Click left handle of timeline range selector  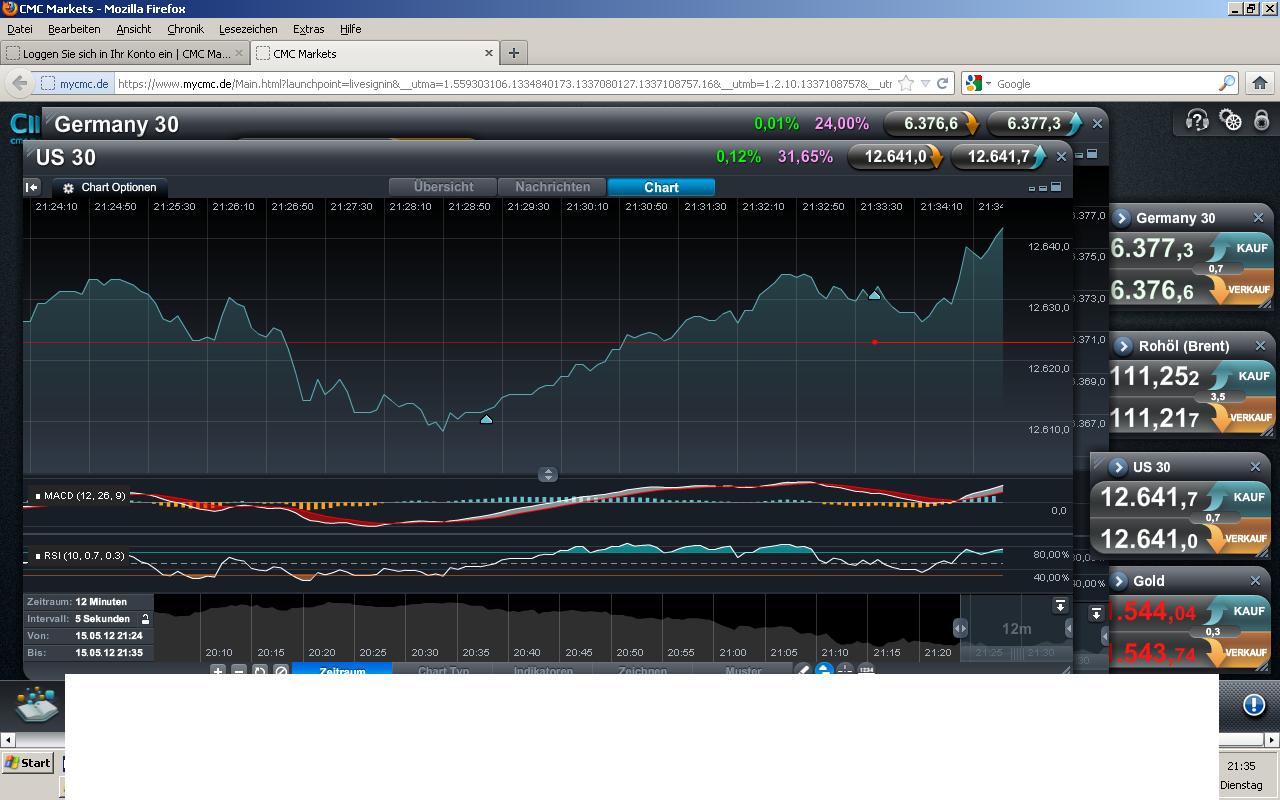click(960, 628)
